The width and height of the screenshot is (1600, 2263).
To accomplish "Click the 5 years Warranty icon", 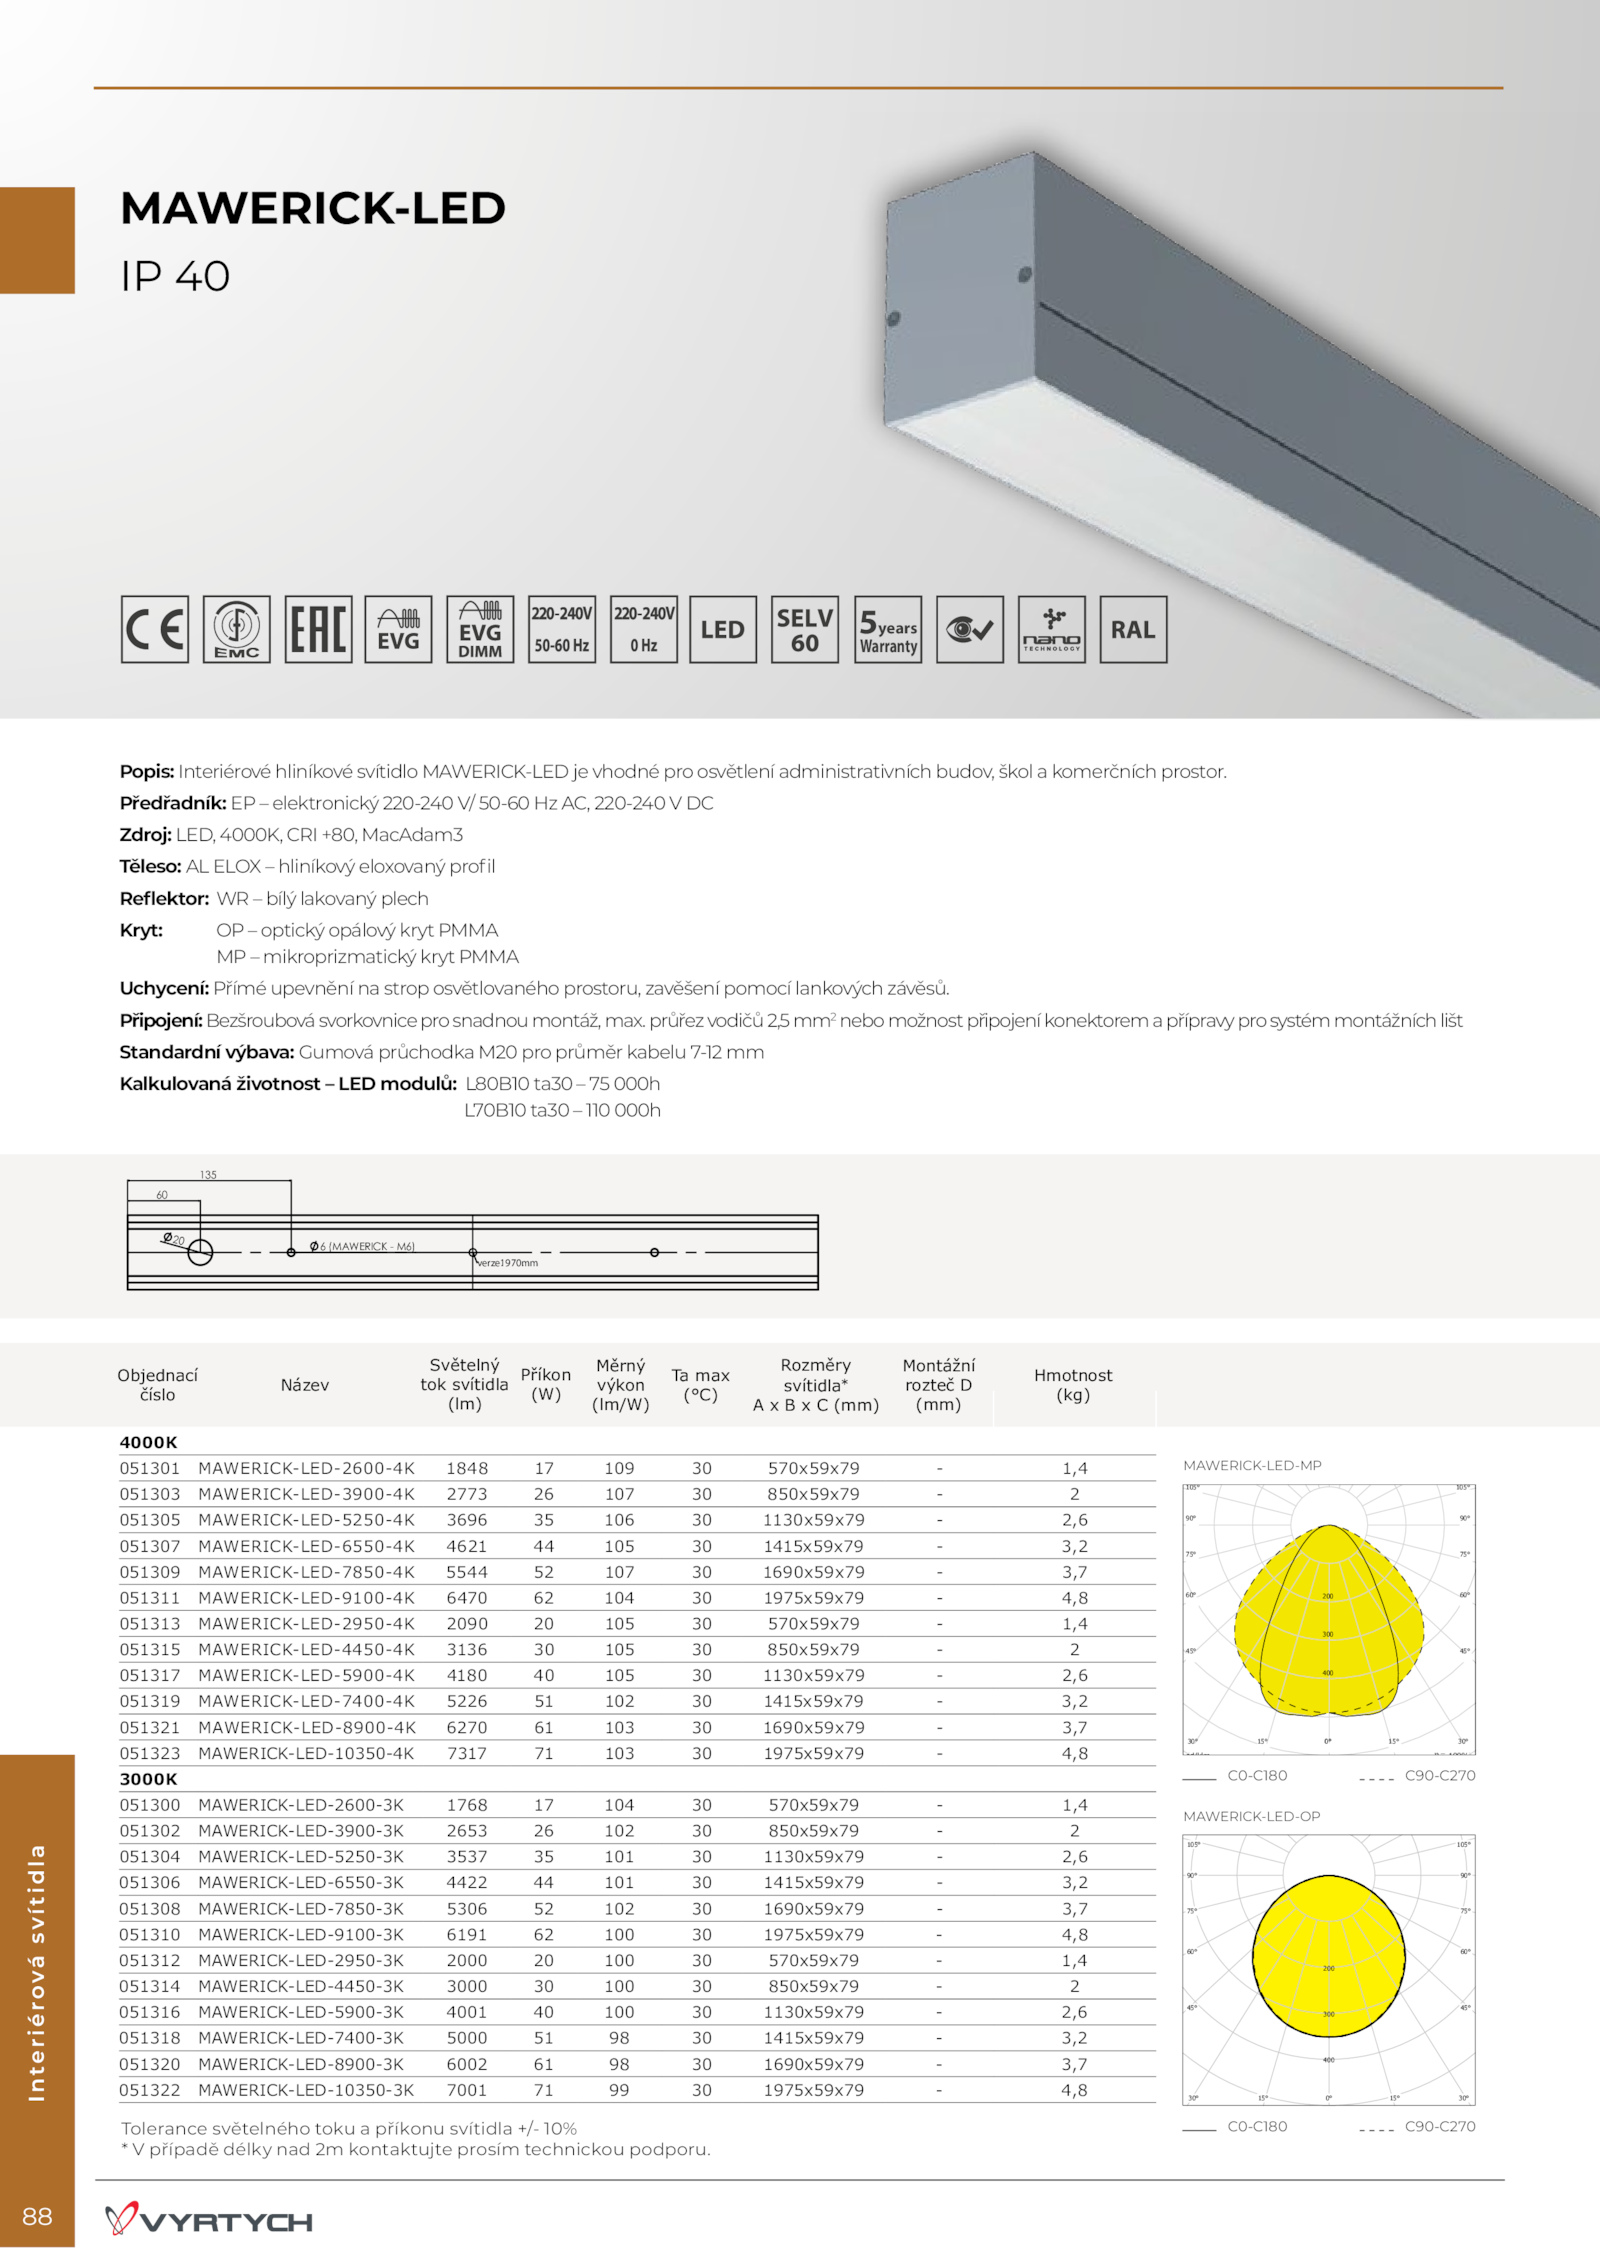I will 888,629.
